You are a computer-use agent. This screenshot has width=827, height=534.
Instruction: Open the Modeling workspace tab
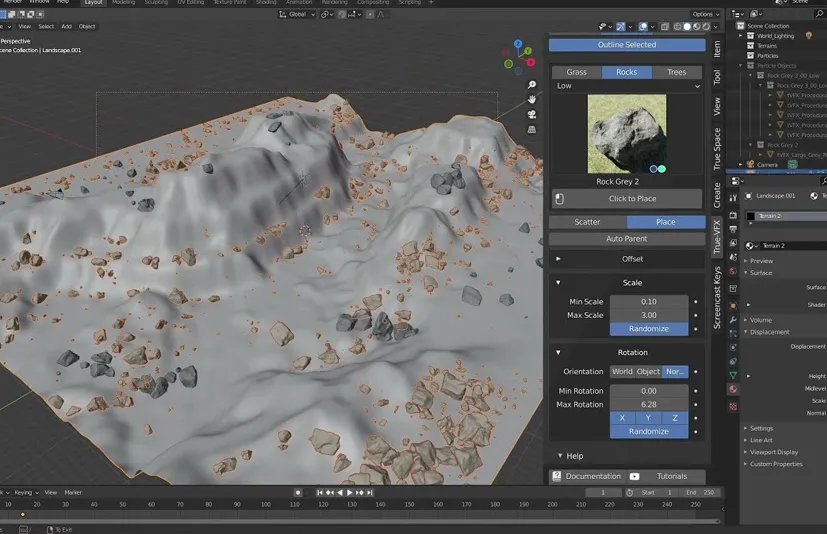pyautogui.click(x=123, y=3)
